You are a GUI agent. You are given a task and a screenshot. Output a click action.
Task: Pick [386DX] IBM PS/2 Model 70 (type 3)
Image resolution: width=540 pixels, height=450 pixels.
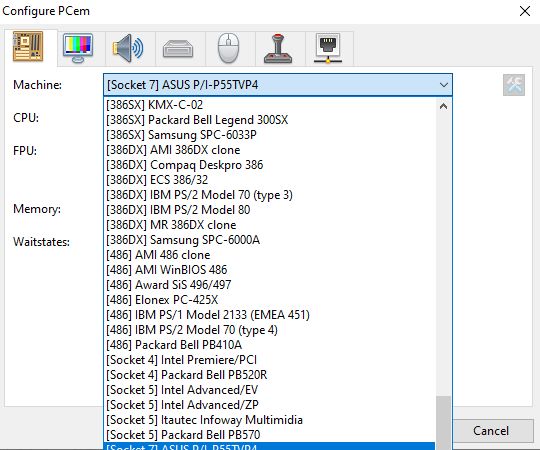point(270,195)
